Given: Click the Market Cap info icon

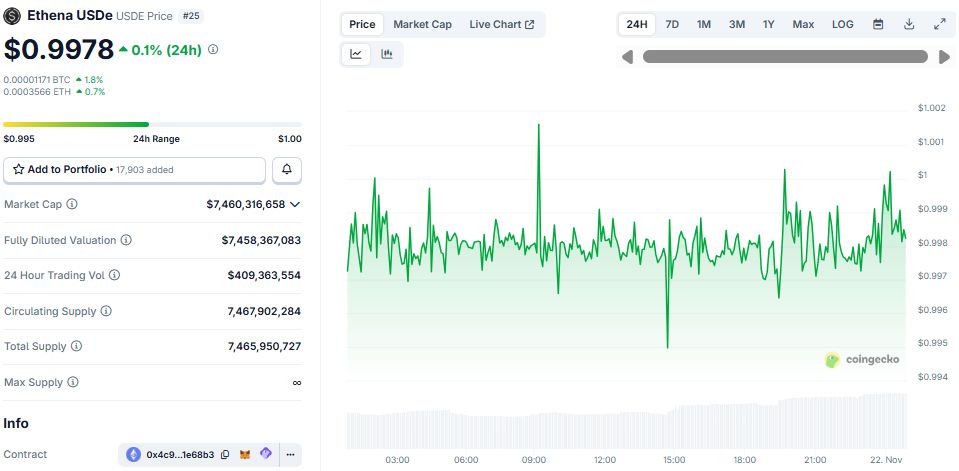Looking at the screenshot, I should click(x=72, y=204).
